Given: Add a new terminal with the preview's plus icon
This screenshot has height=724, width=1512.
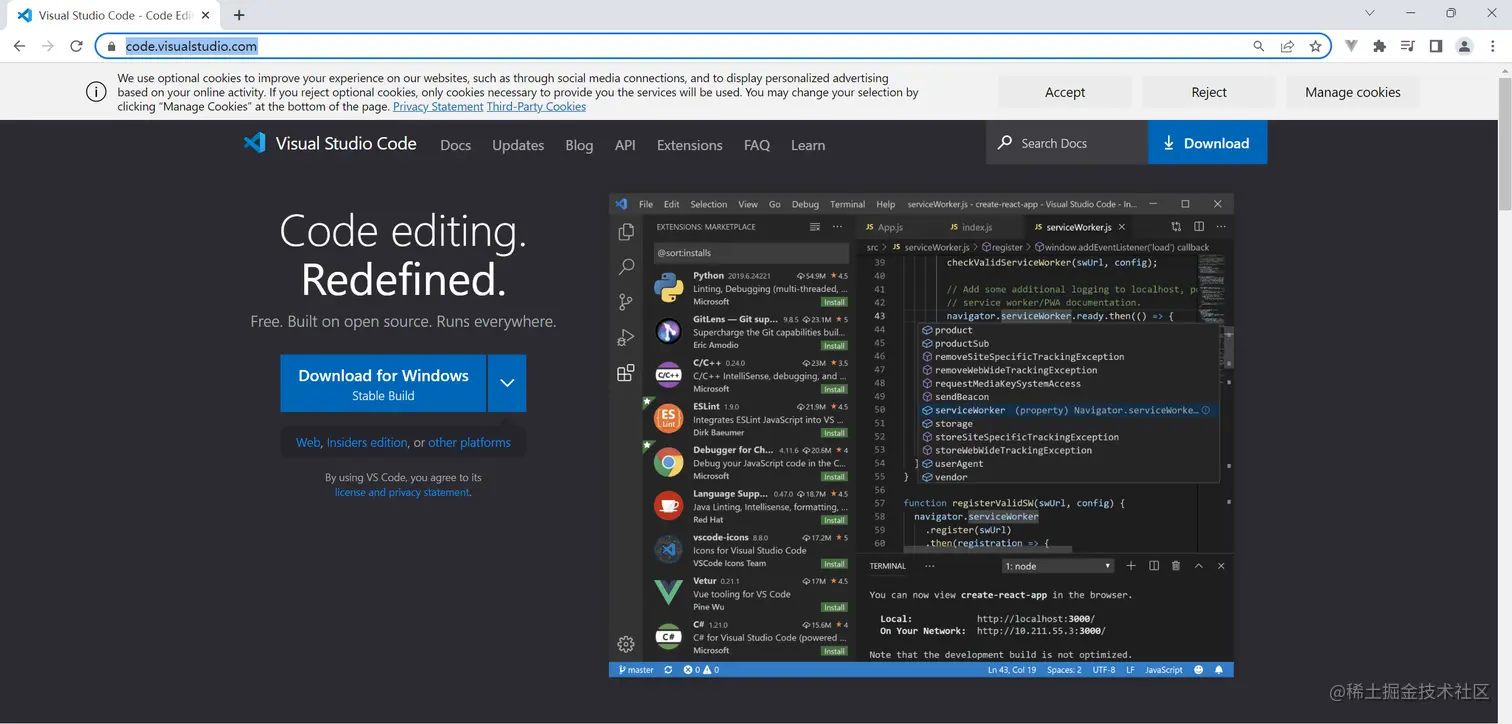Looking at the screenshot, I should (1131, 566).
